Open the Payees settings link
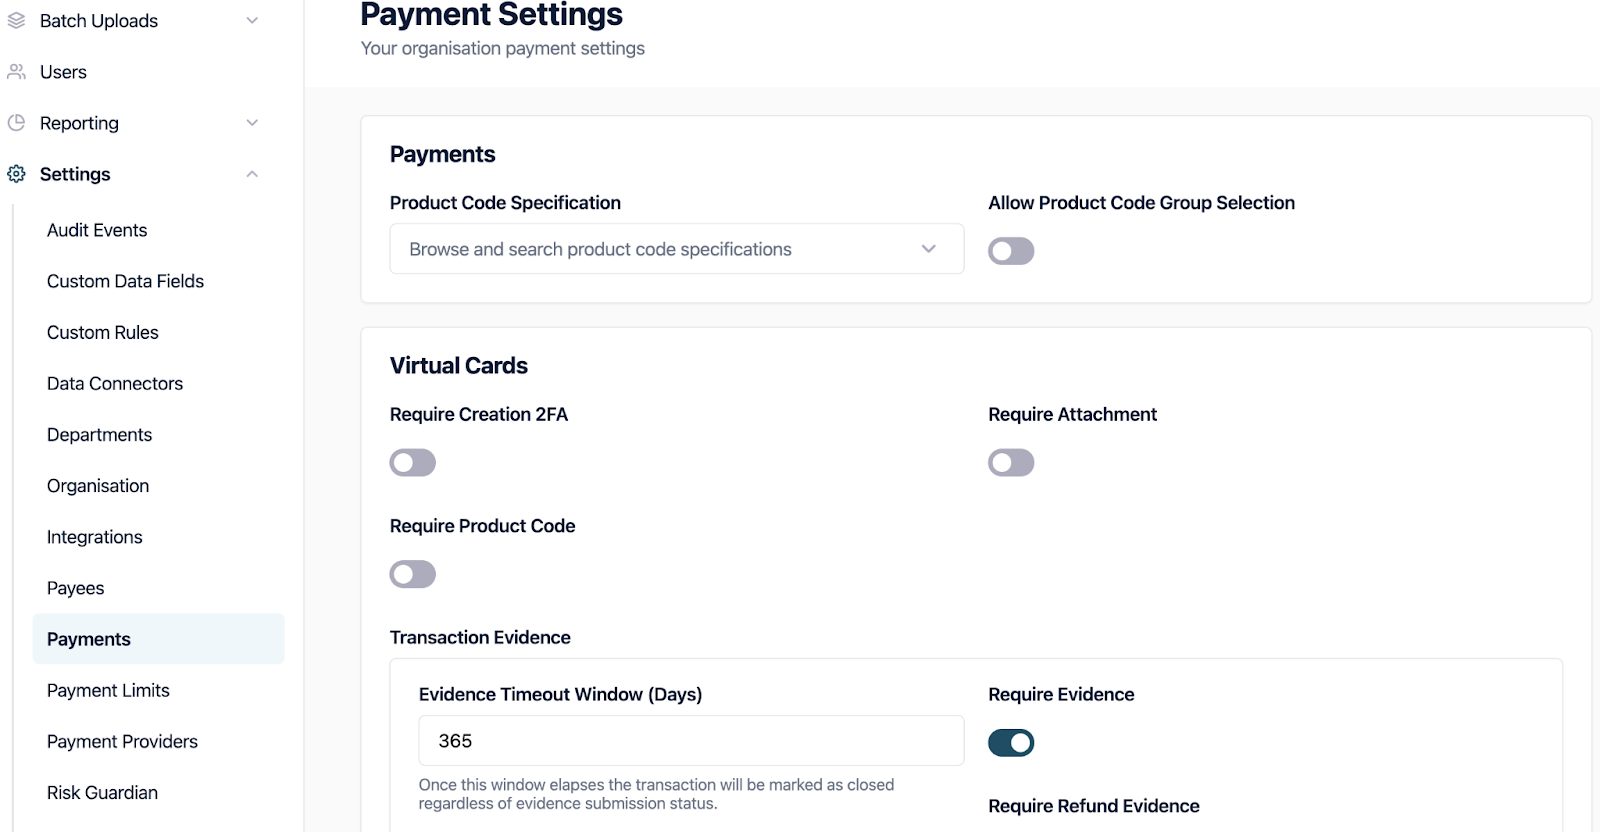Screen dimensions: 1600x832 pos(76,588)
